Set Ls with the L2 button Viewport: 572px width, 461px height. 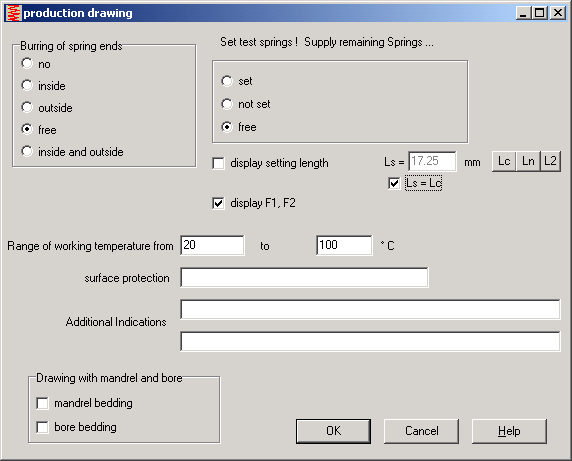(x=550, y=161)
